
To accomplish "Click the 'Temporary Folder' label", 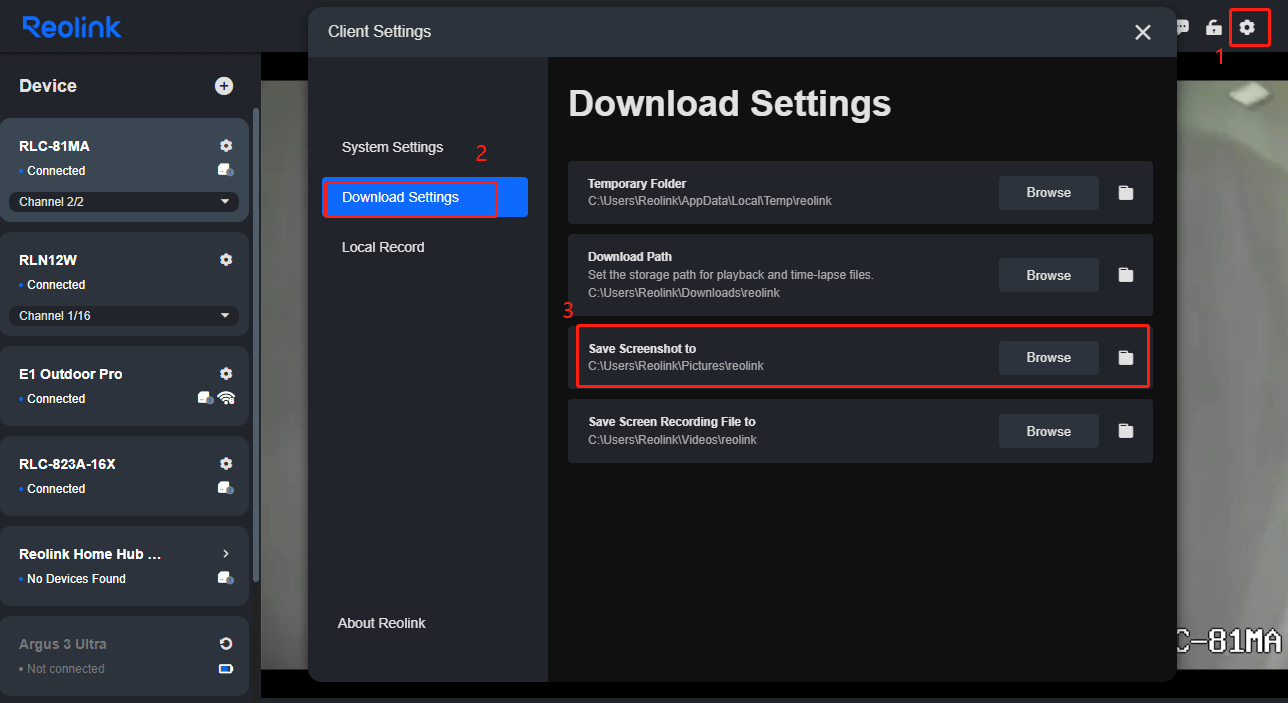I will 637,184.
